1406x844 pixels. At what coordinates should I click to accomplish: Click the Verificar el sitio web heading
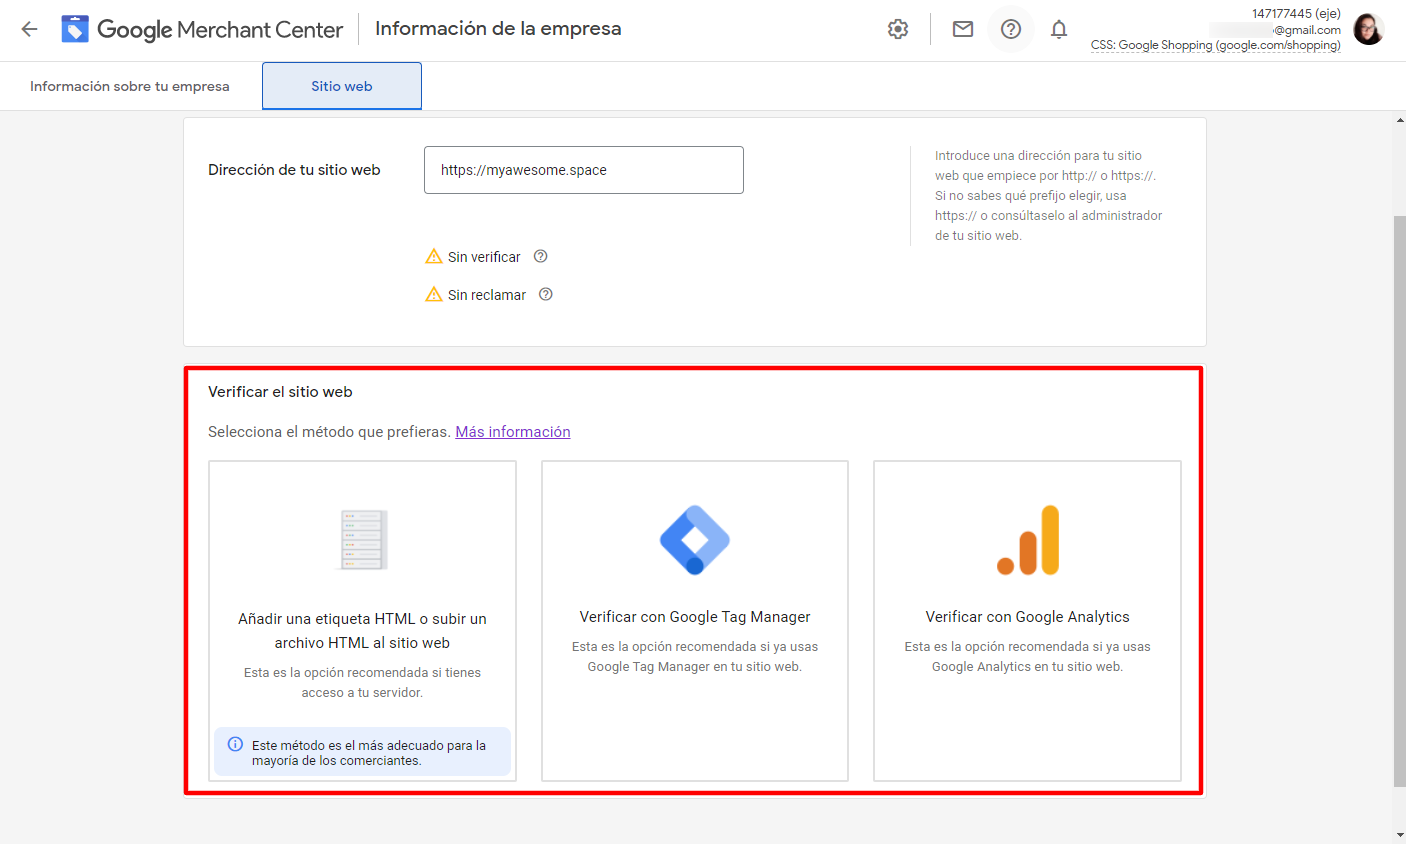(280, 392)
